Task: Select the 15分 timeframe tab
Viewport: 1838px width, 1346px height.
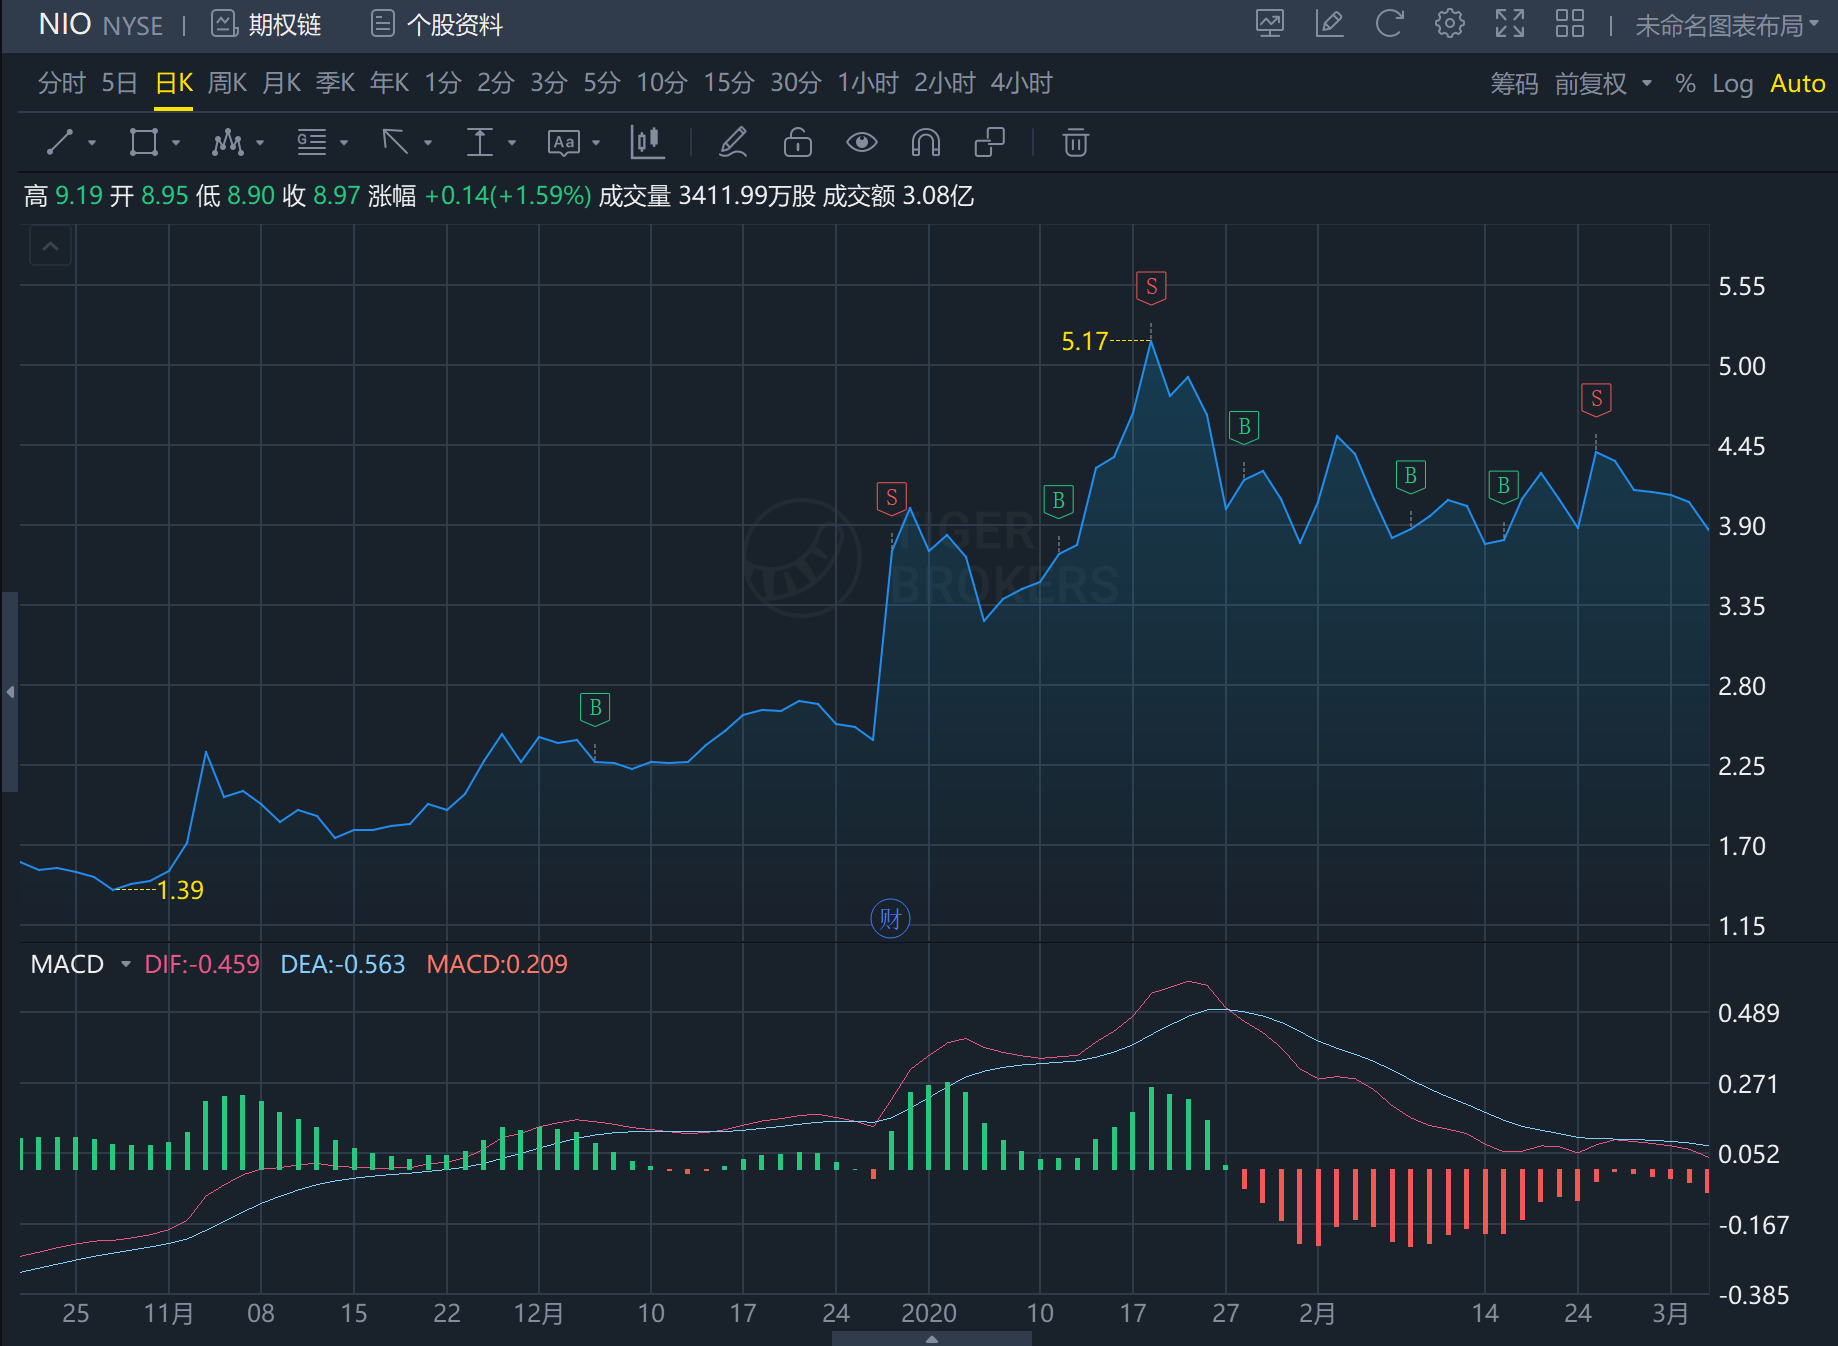Action: coord(728,83)
